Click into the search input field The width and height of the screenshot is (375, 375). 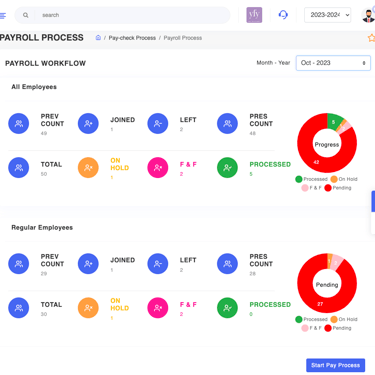[x=132, y=15]
